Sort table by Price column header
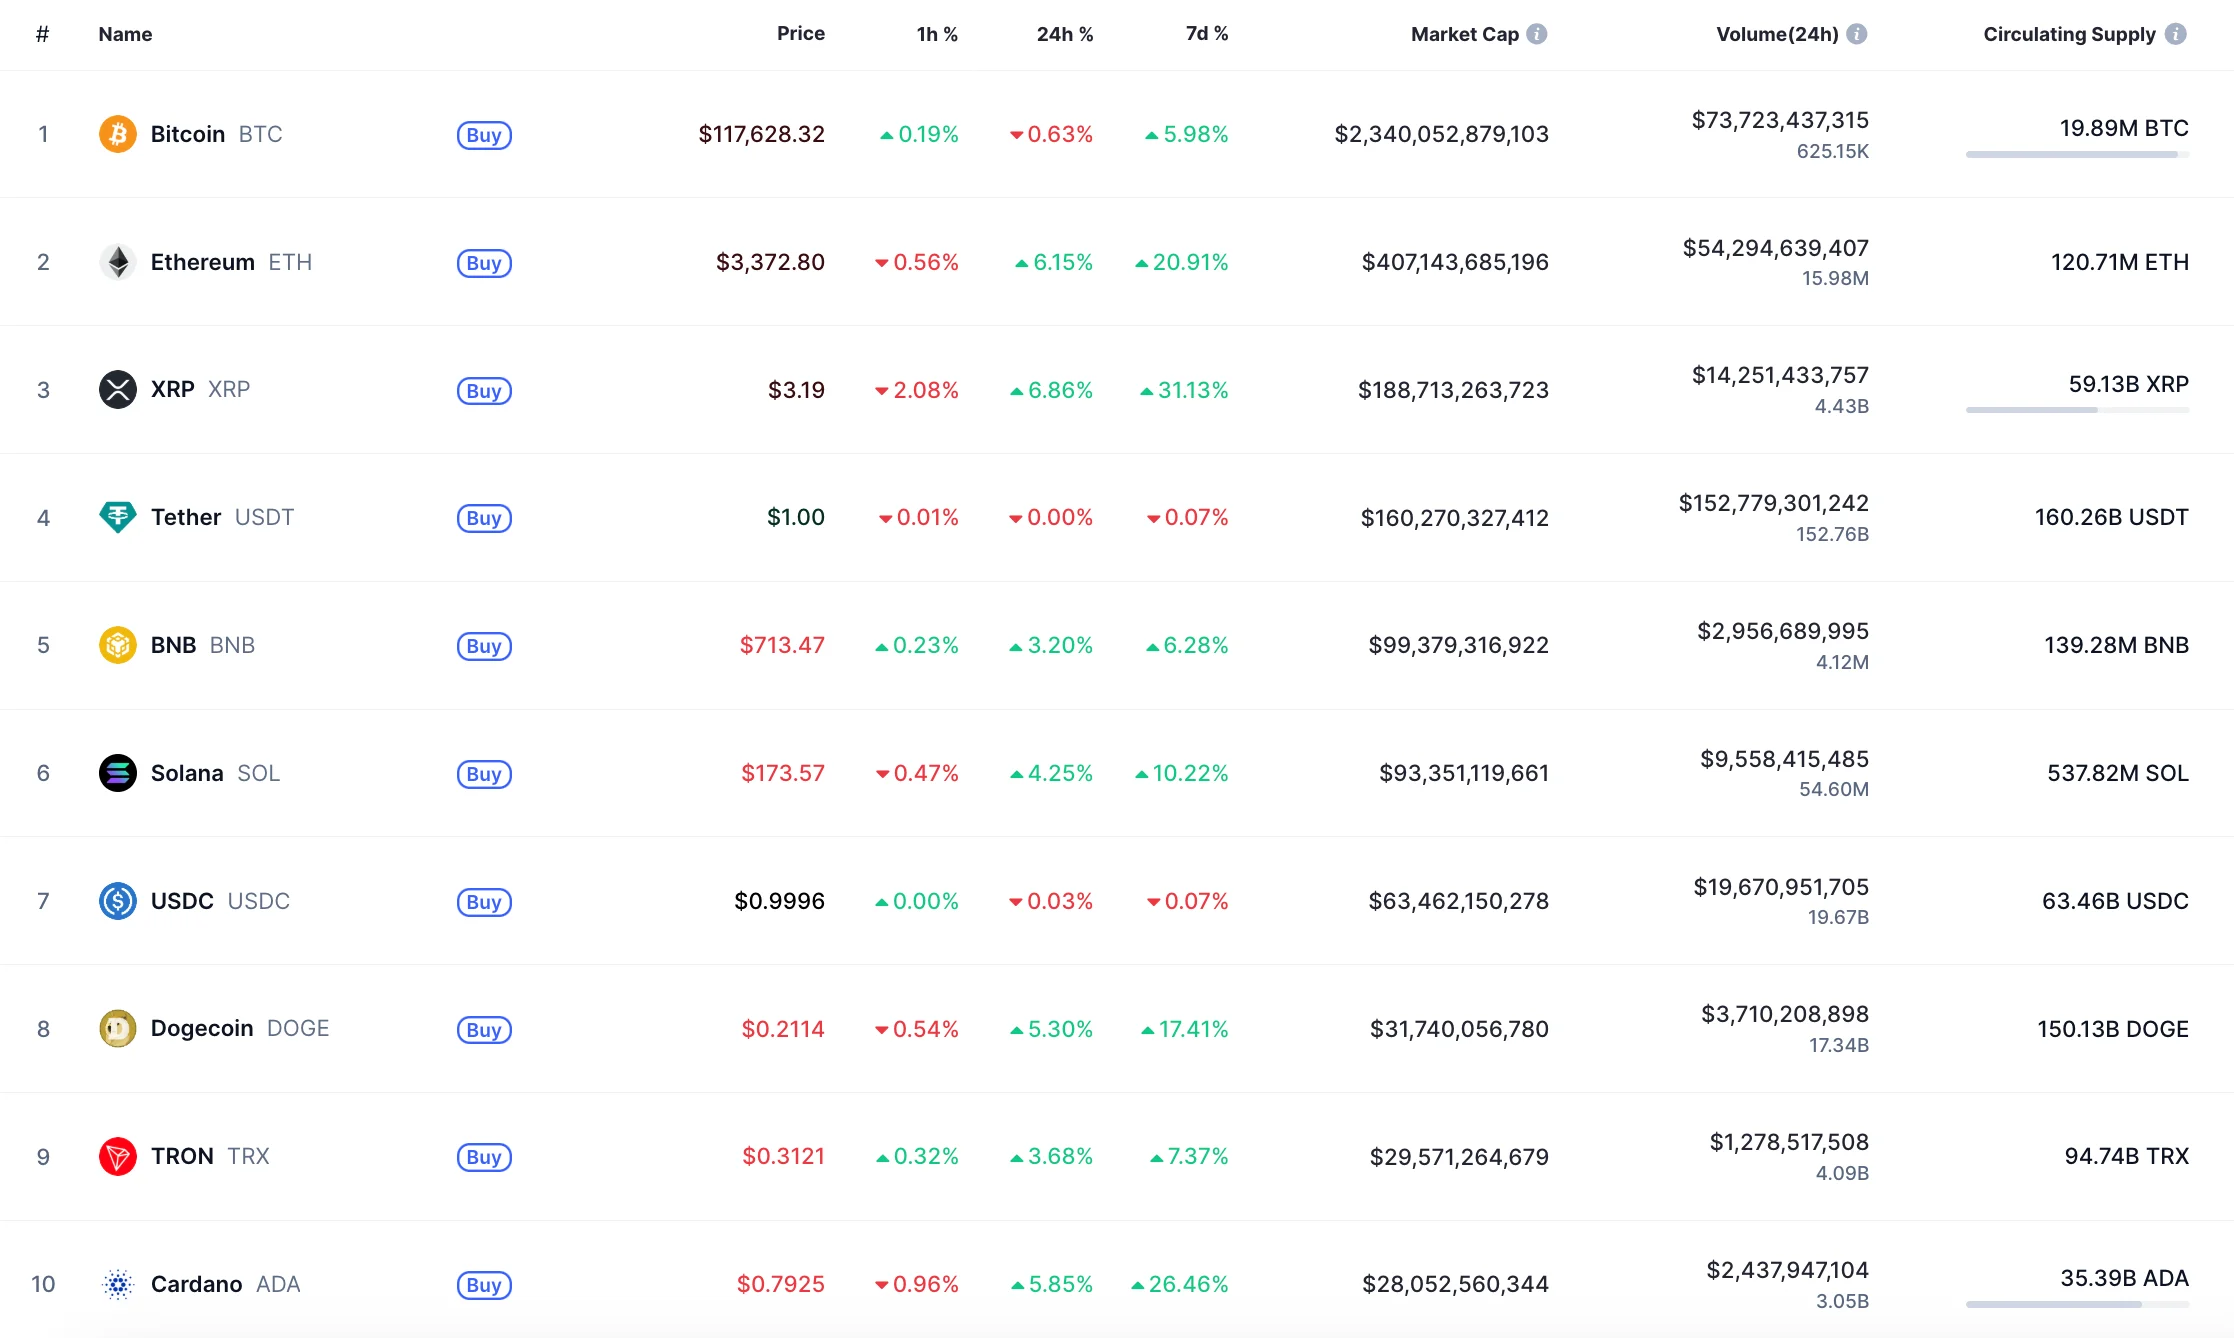Image resolution: width=2234 pixels, height=1338 pixels. [x=800, y=33]
